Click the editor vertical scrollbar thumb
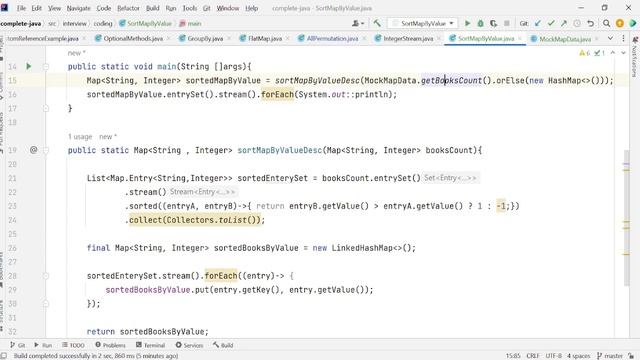This screenshot has width=640, height=360. coord(626,218)
